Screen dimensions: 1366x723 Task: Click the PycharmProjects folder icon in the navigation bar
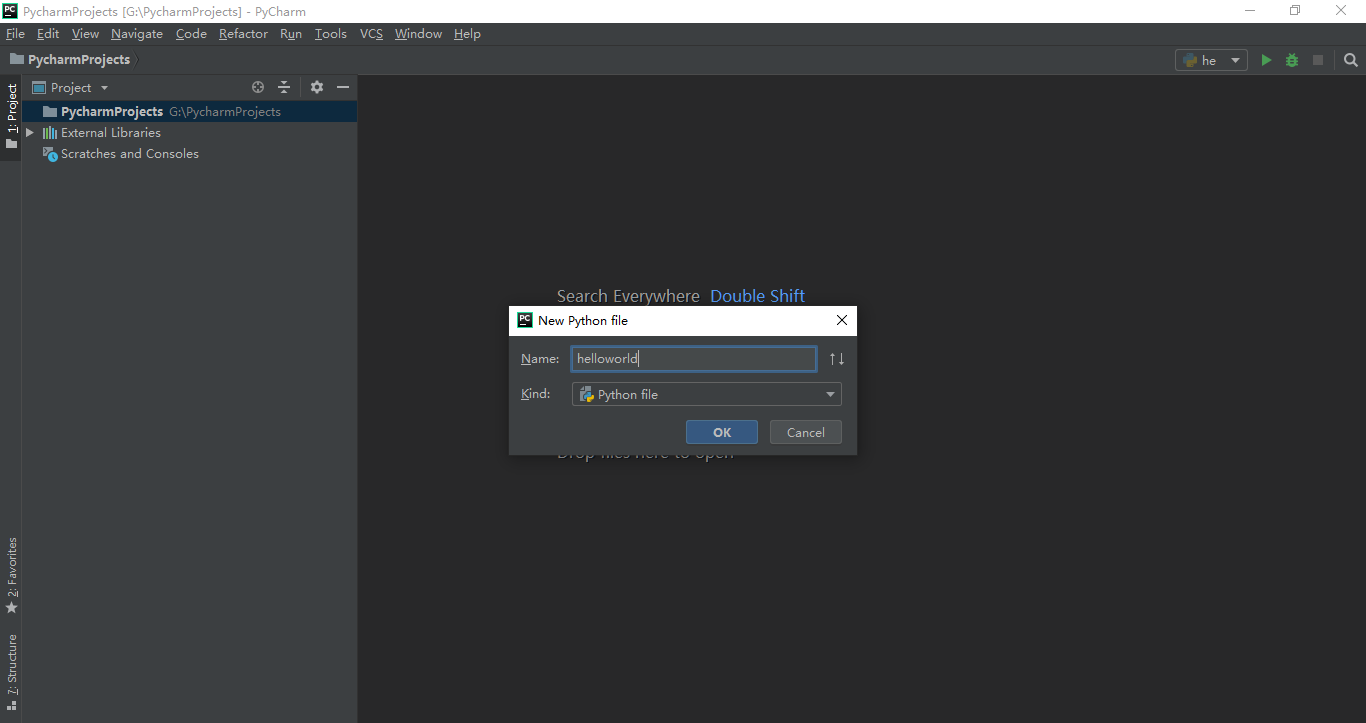(17, 59)
